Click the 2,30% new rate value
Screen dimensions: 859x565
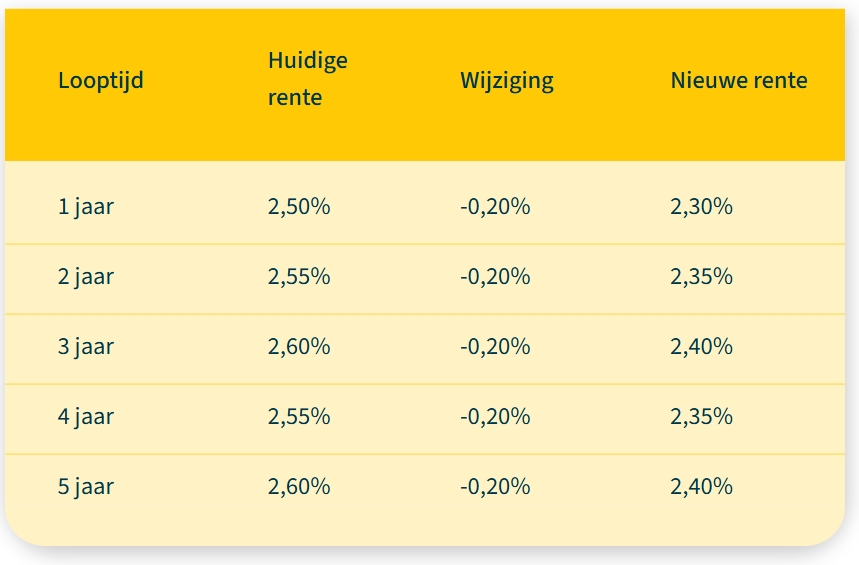[x=701, y=207]
